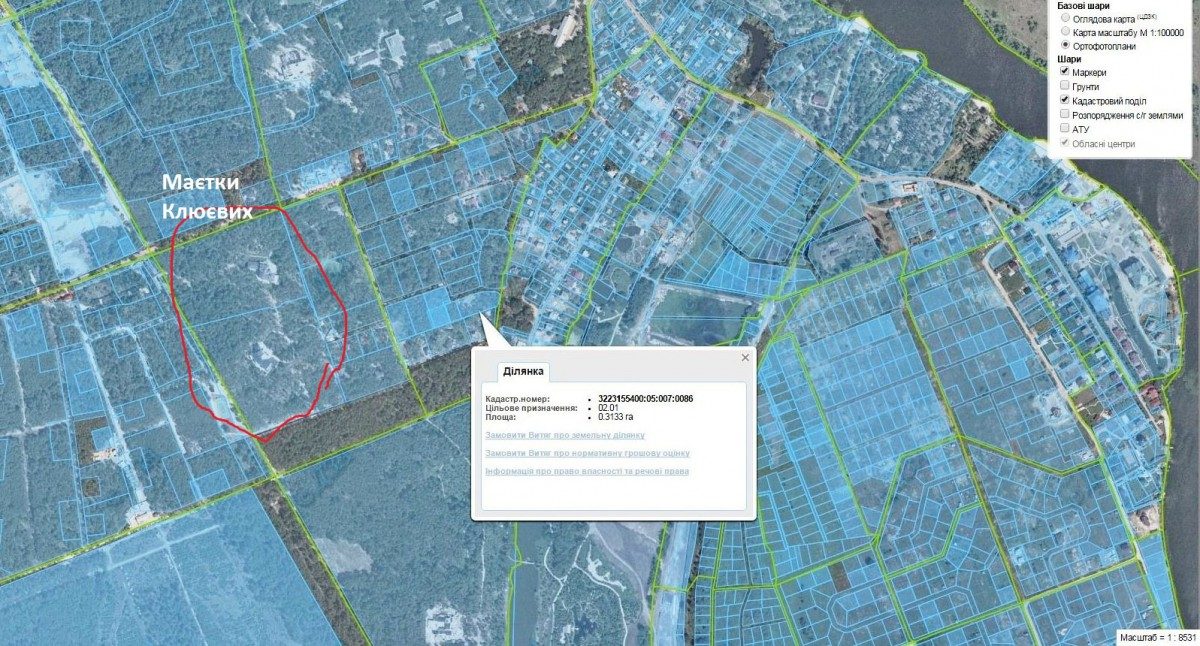The image size is (1200, 646).
Task: Select the Оглядова карта base layer
Action: pyautogui.click(x=1066, y=18)
